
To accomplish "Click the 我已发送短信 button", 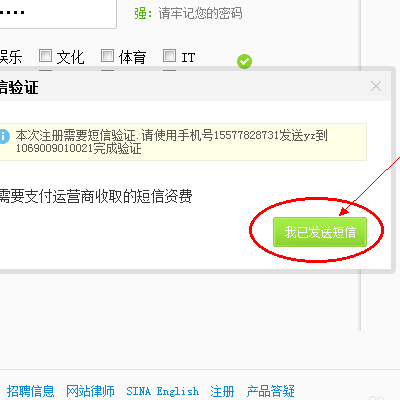I will (320, 232).
